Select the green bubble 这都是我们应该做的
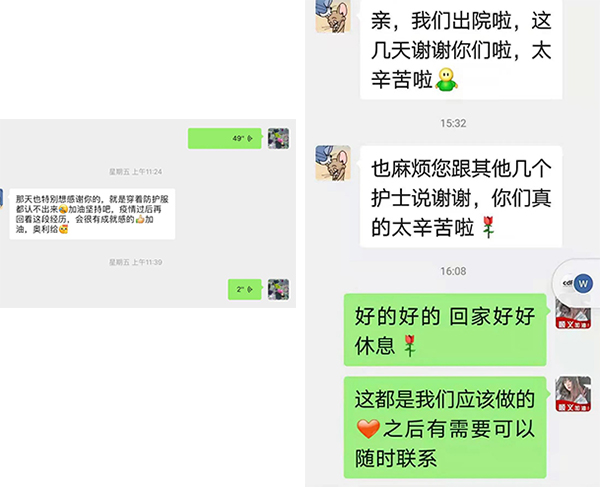600x487 pixels. click(445, 427)
